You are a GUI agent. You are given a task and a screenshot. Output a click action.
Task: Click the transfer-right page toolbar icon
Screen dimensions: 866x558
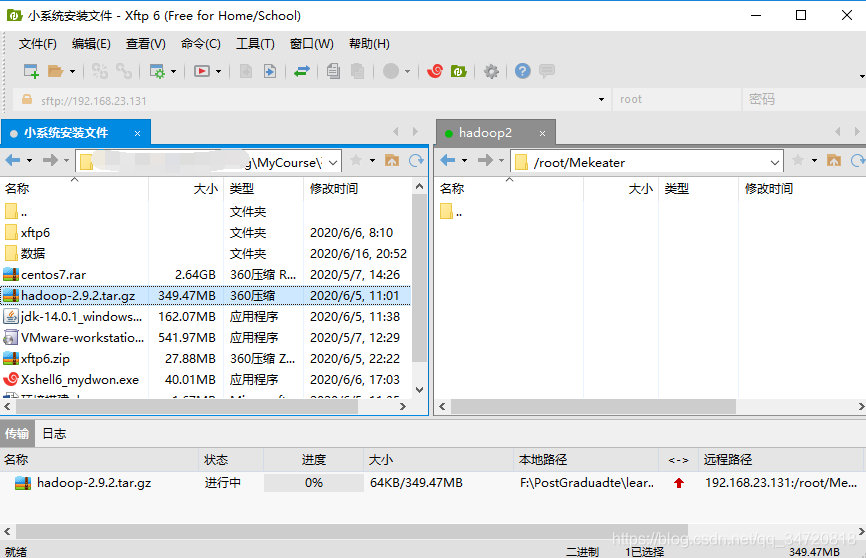pyautogui.click(x=270, y=71)
